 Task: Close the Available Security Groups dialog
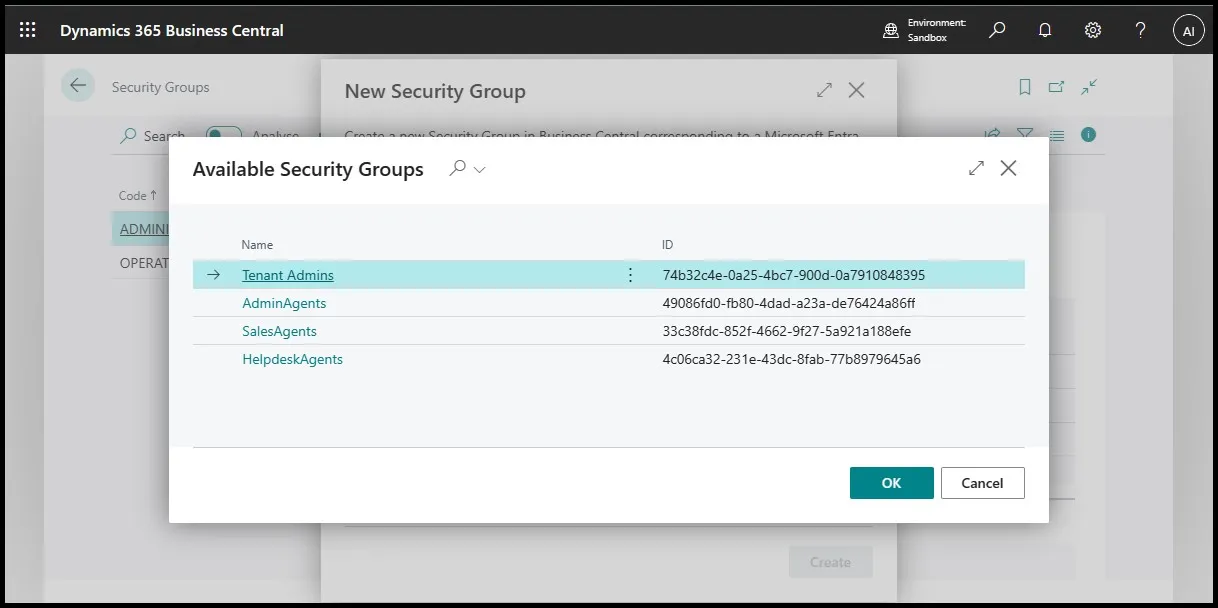pyautogui.click(x=1009, y=169)
